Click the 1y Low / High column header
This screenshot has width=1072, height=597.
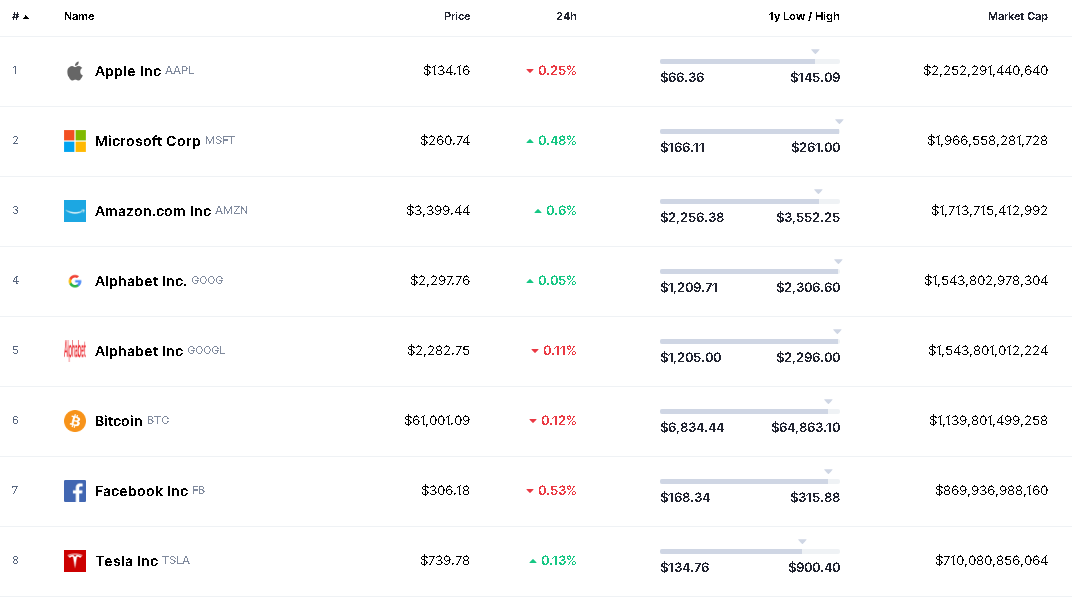[804, 17]
